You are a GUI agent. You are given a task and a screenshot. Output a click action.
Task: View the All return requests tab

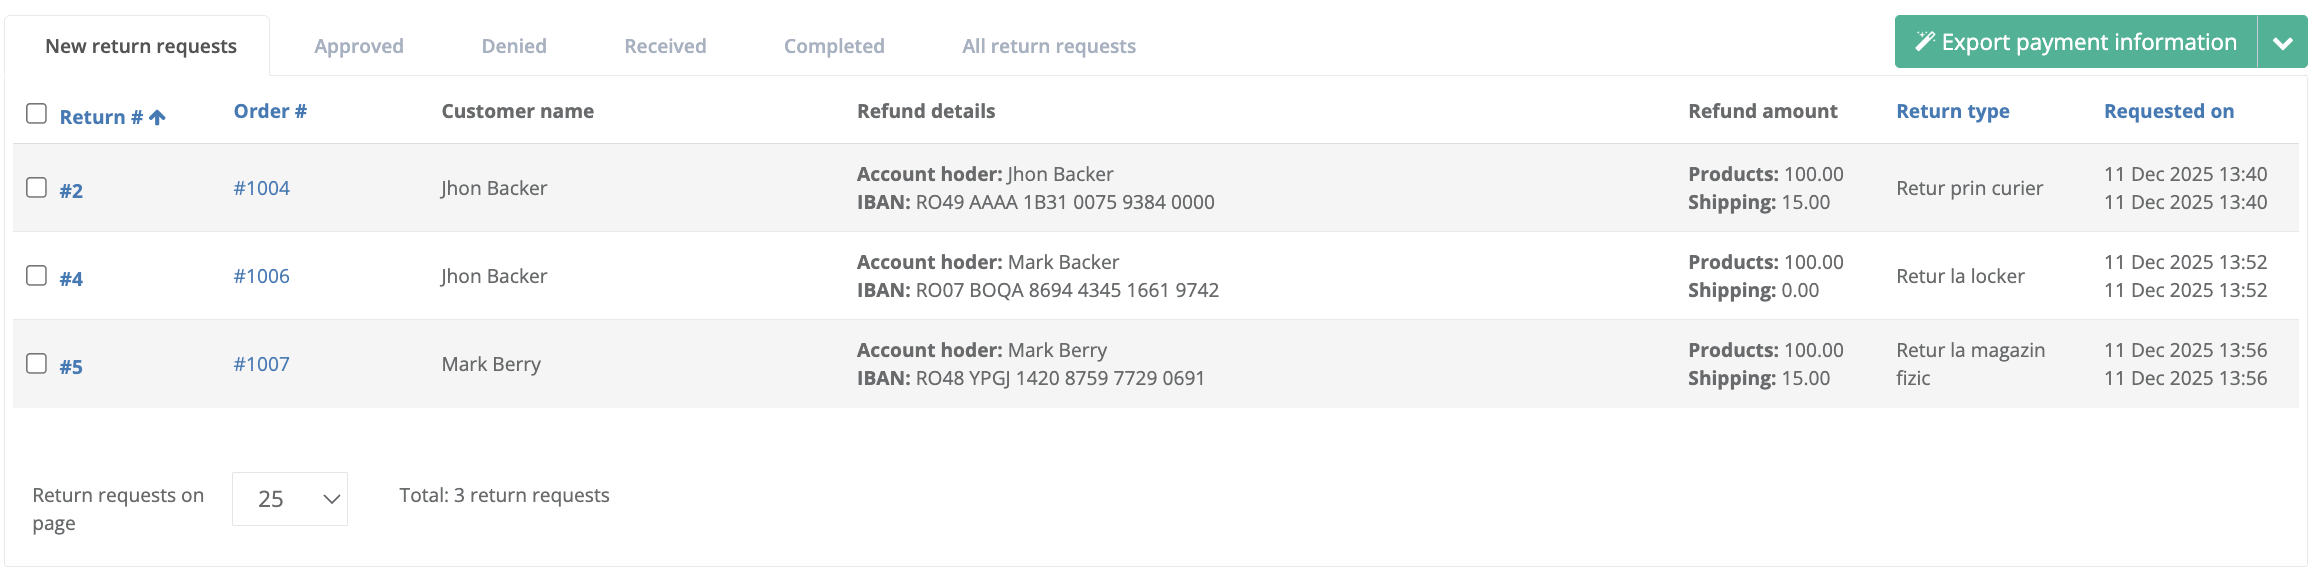[1049, 46]
